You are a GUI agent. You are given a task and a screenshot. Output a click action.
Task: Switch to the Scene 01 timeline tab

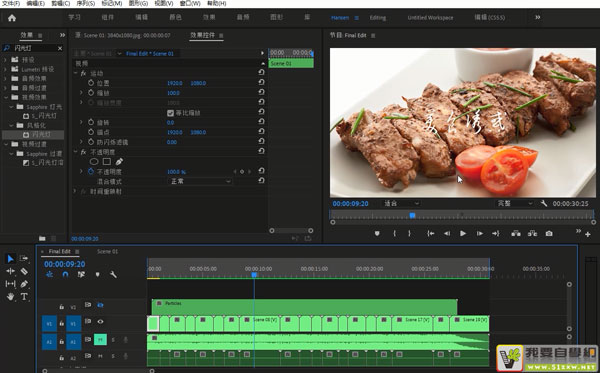coord(108,251)
